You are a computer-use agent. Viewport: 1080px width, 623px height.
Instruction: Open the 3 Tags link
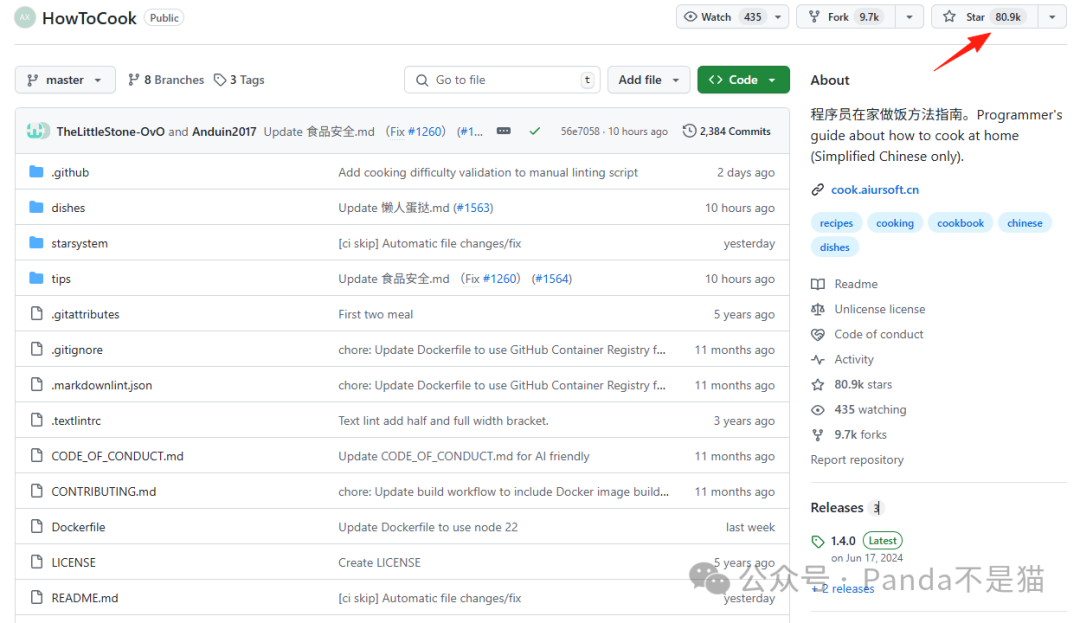pyautogui.click(x=239, y=80)
